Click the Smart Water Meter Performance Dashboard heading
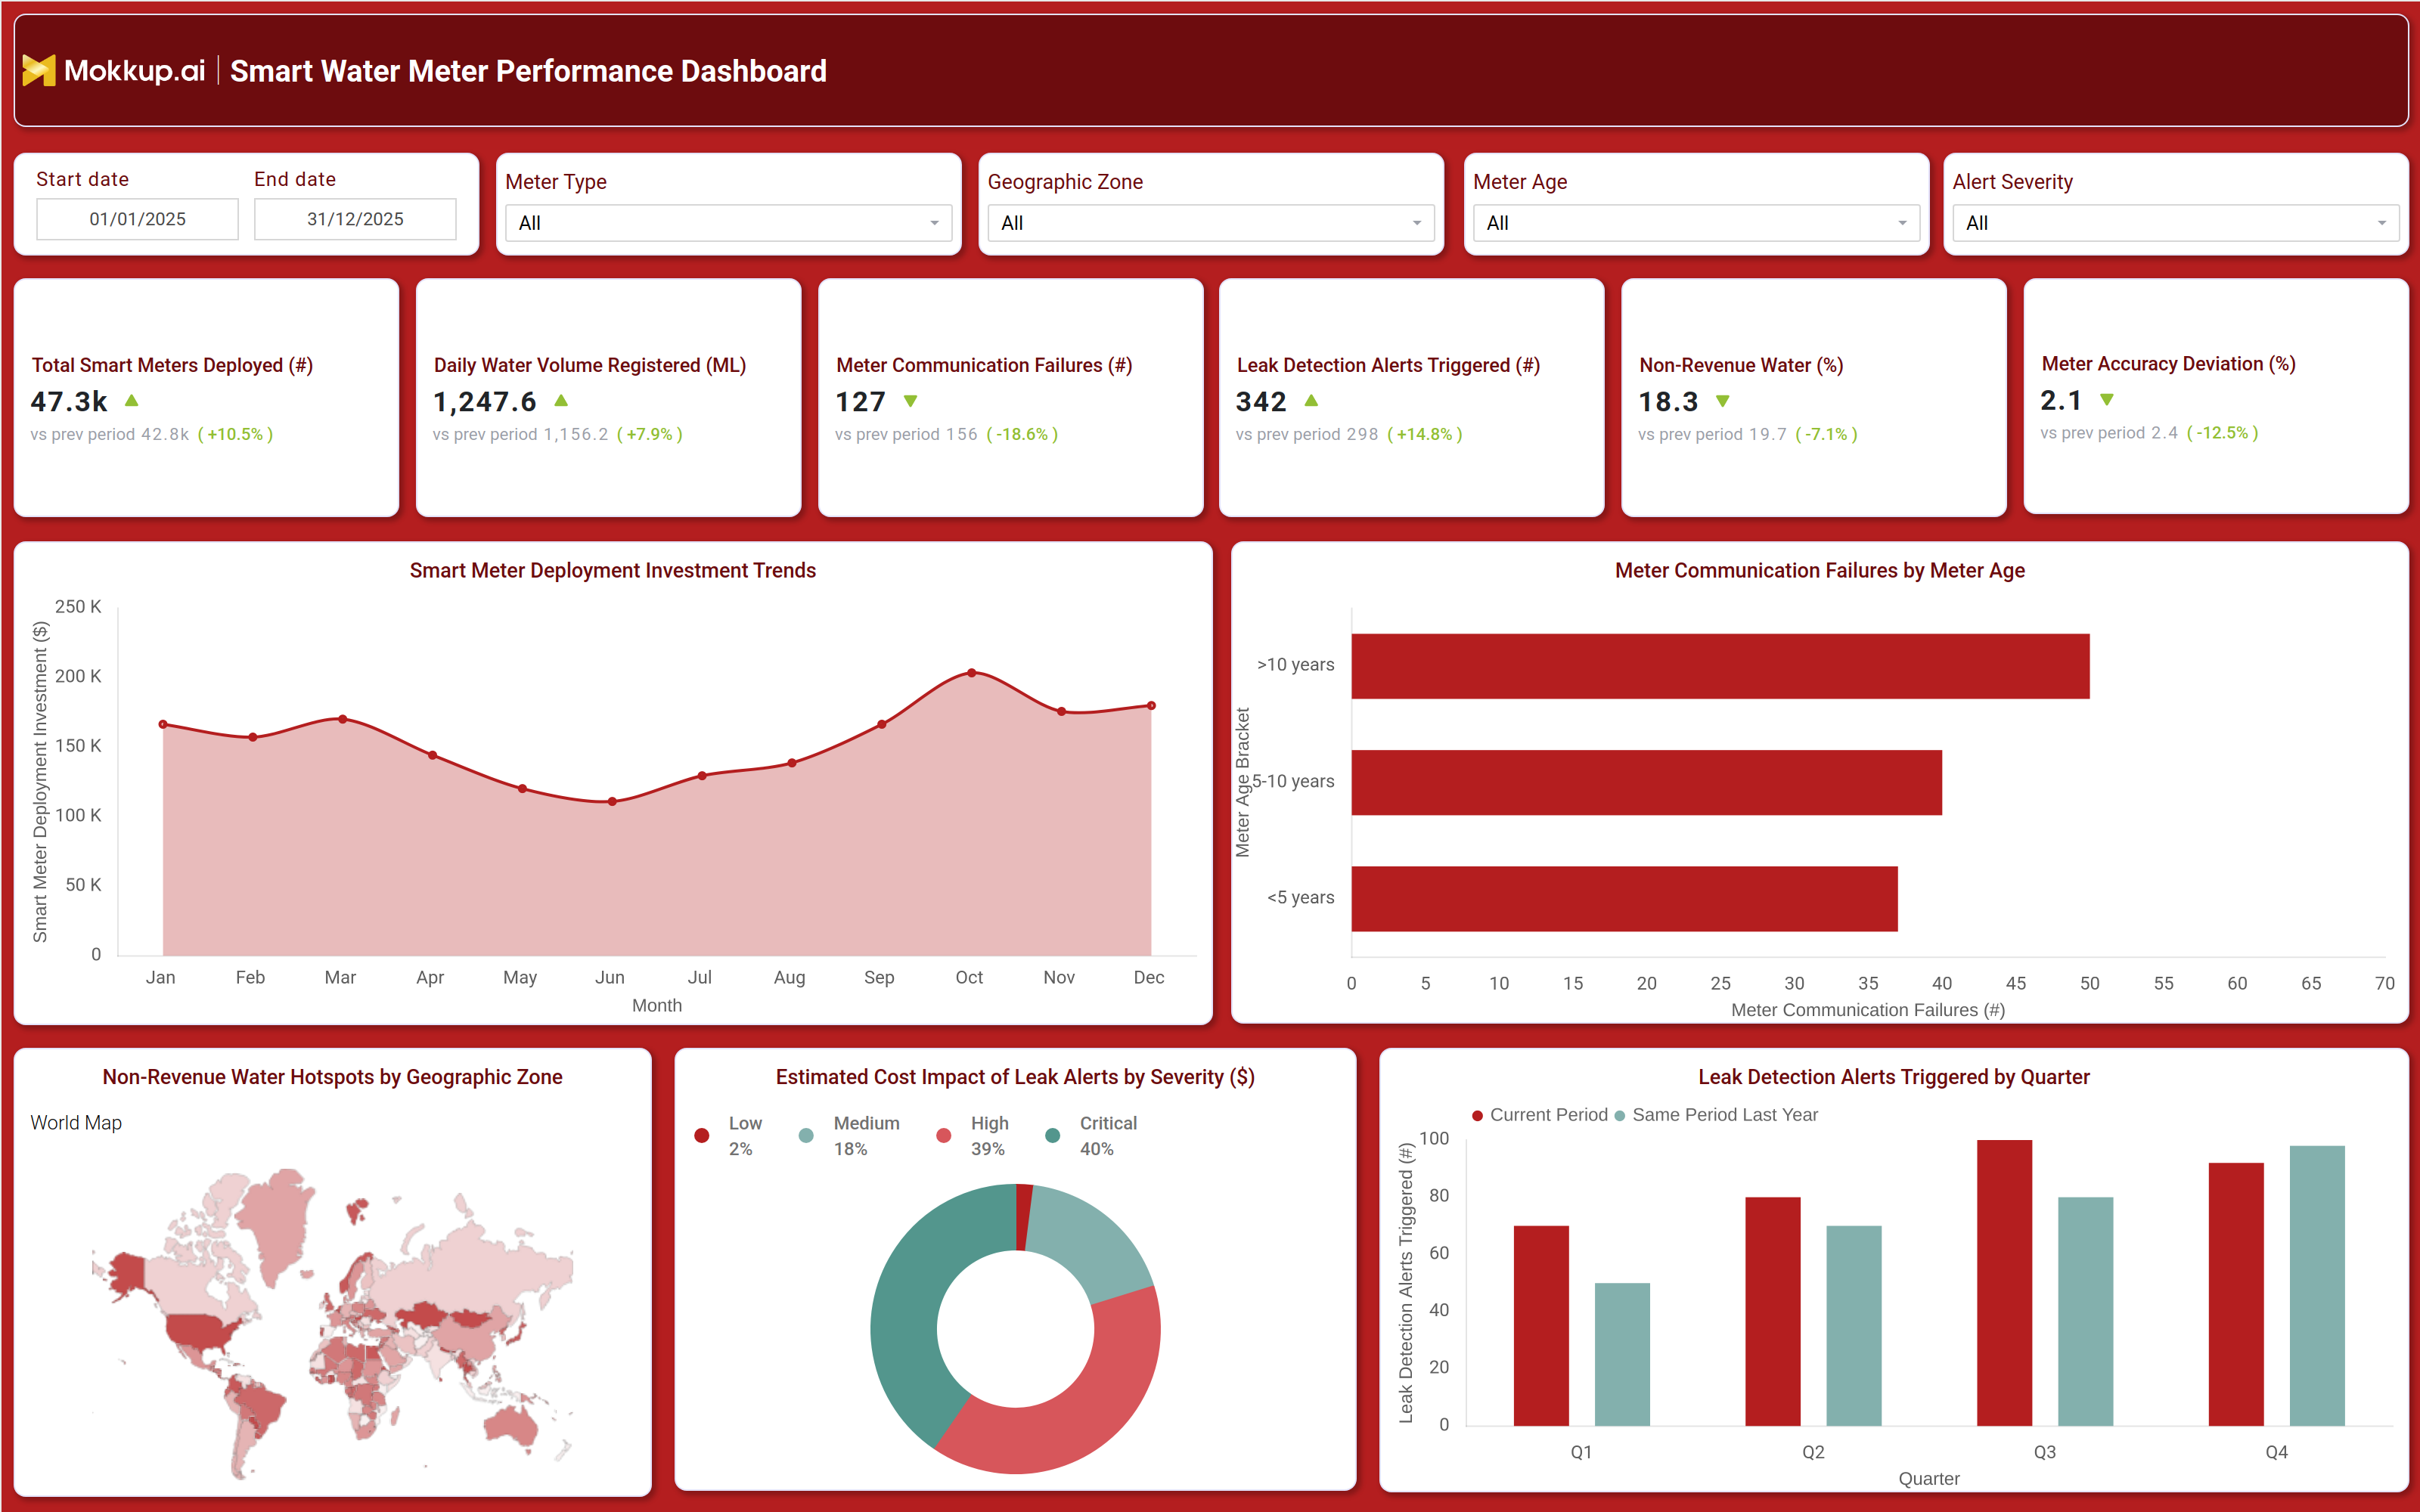 [x=528, y=71]
